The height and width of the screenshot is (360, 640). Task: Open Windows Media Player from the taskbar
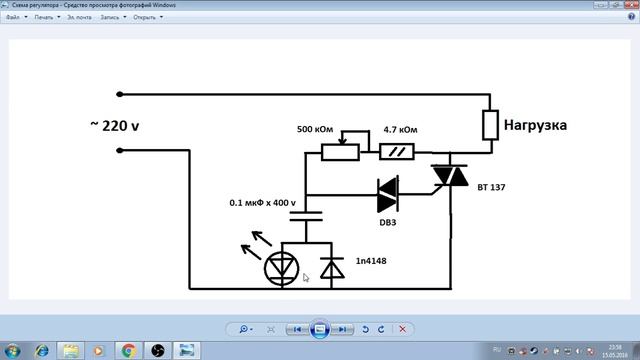tap(98, 351)
